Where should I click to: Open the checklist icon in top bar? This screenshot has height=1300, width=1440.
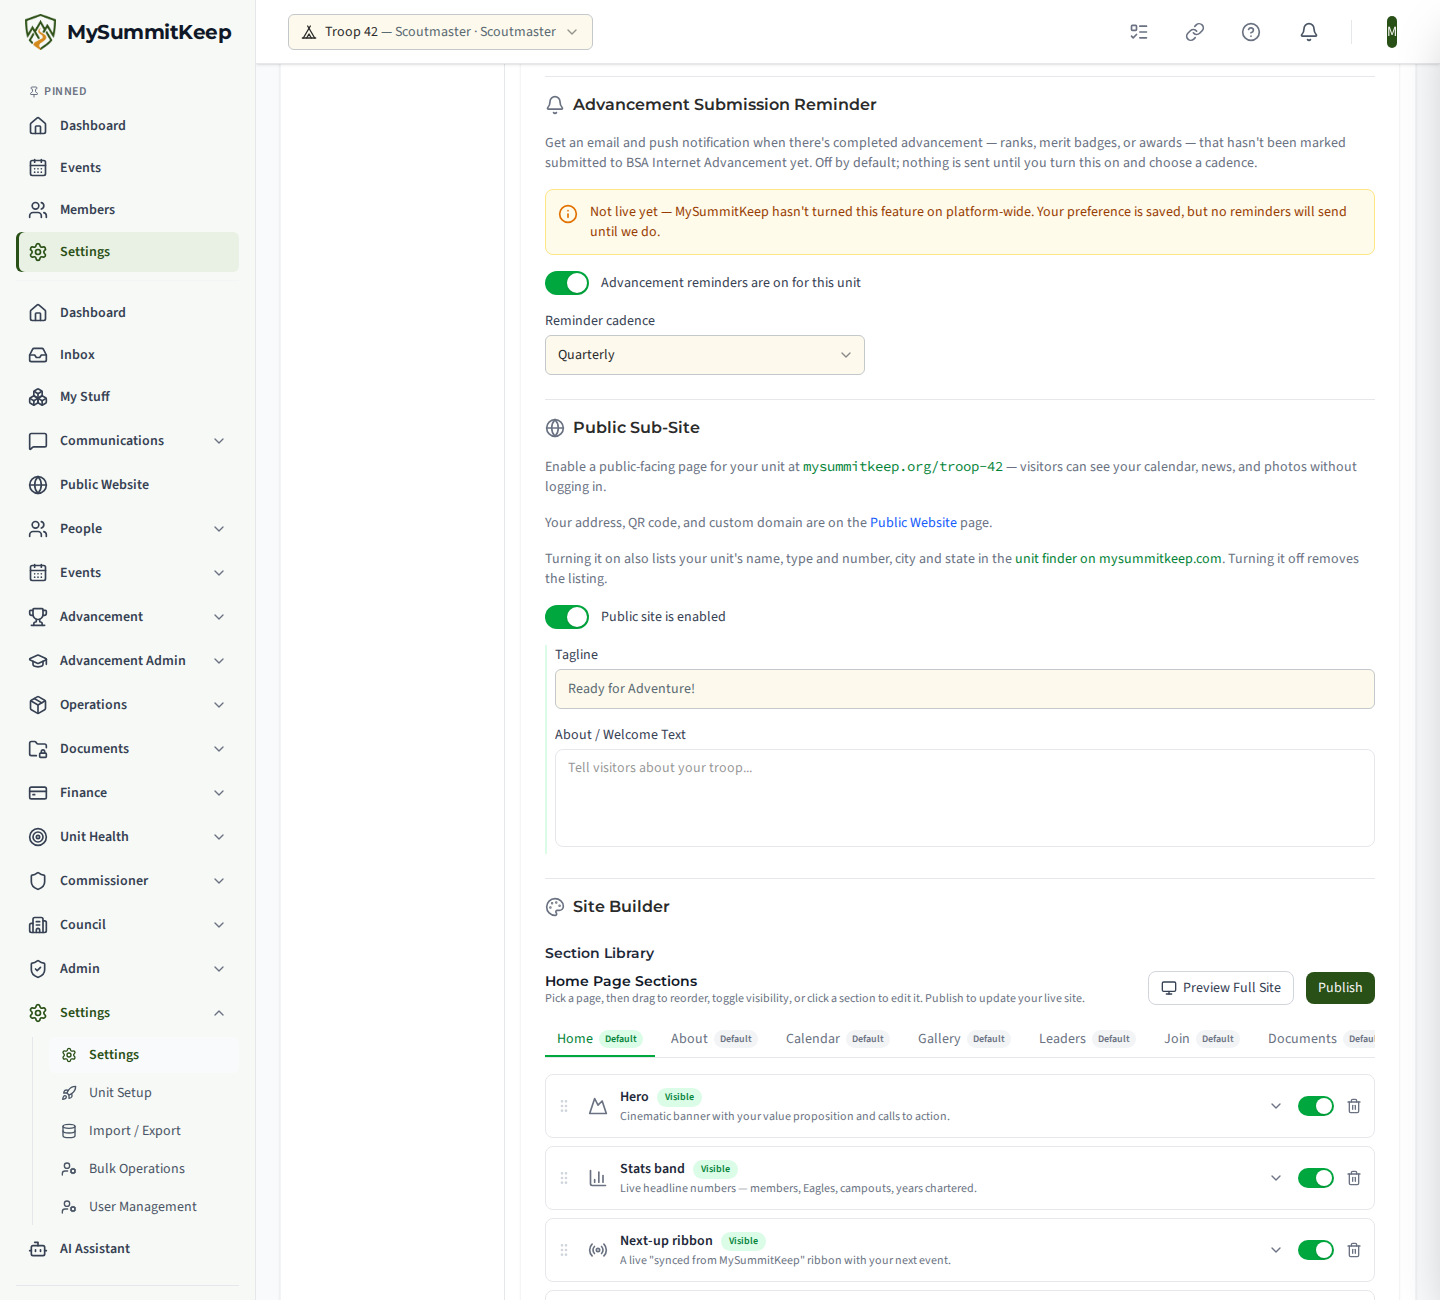1139,32
